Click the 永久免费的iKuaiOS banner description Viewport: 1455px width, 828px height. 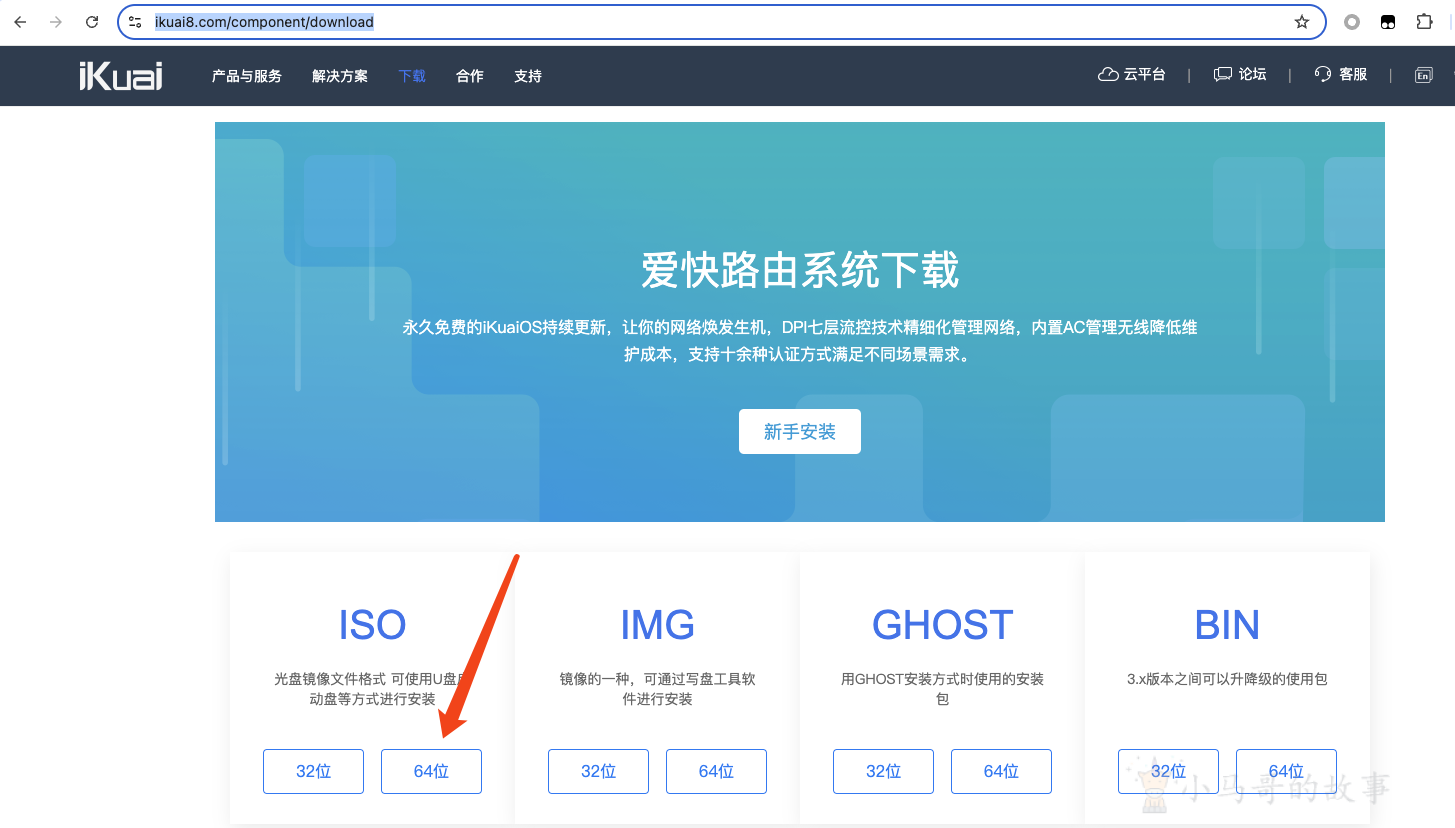coord(800,340)
